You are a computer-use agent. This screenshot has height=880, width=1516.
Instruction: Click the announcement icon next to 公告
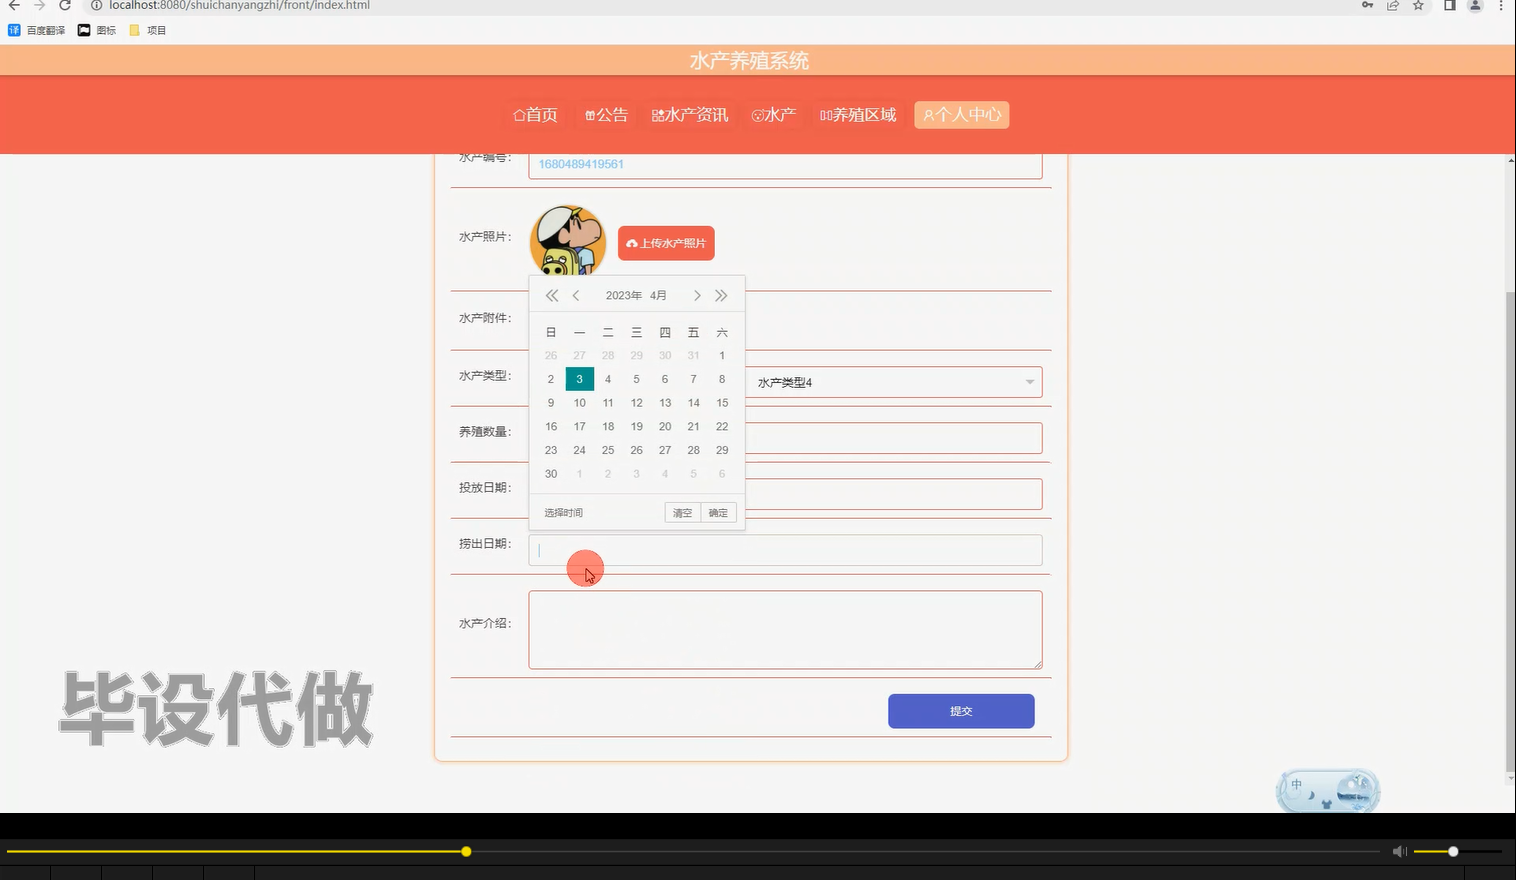pos(589,114)
